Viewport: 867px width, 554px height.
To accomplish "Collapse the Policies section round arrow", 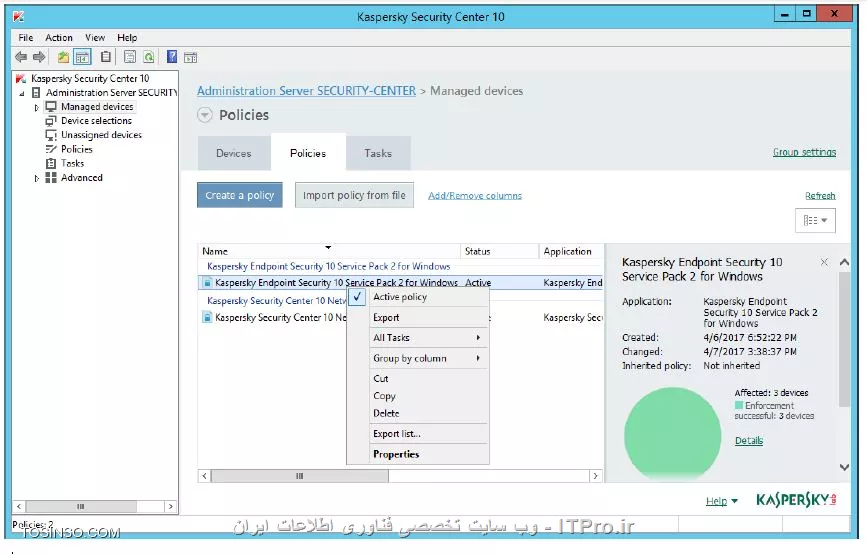I will point(205,115).
